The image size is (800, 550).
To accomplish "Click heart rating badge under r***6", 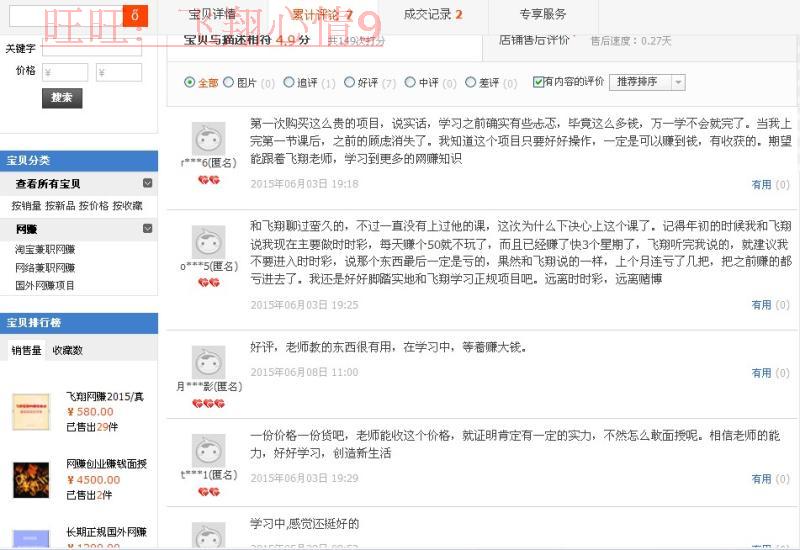I will (x=208, y=180).
